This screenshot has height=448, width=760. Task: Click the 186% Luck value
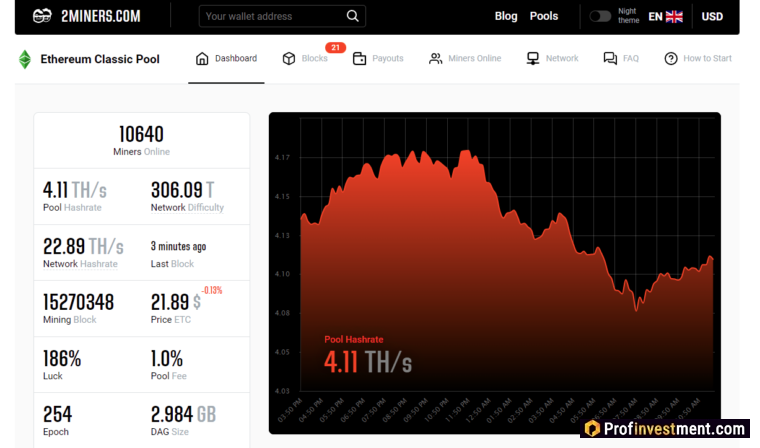pyautogui.click(x=62, y=359)
